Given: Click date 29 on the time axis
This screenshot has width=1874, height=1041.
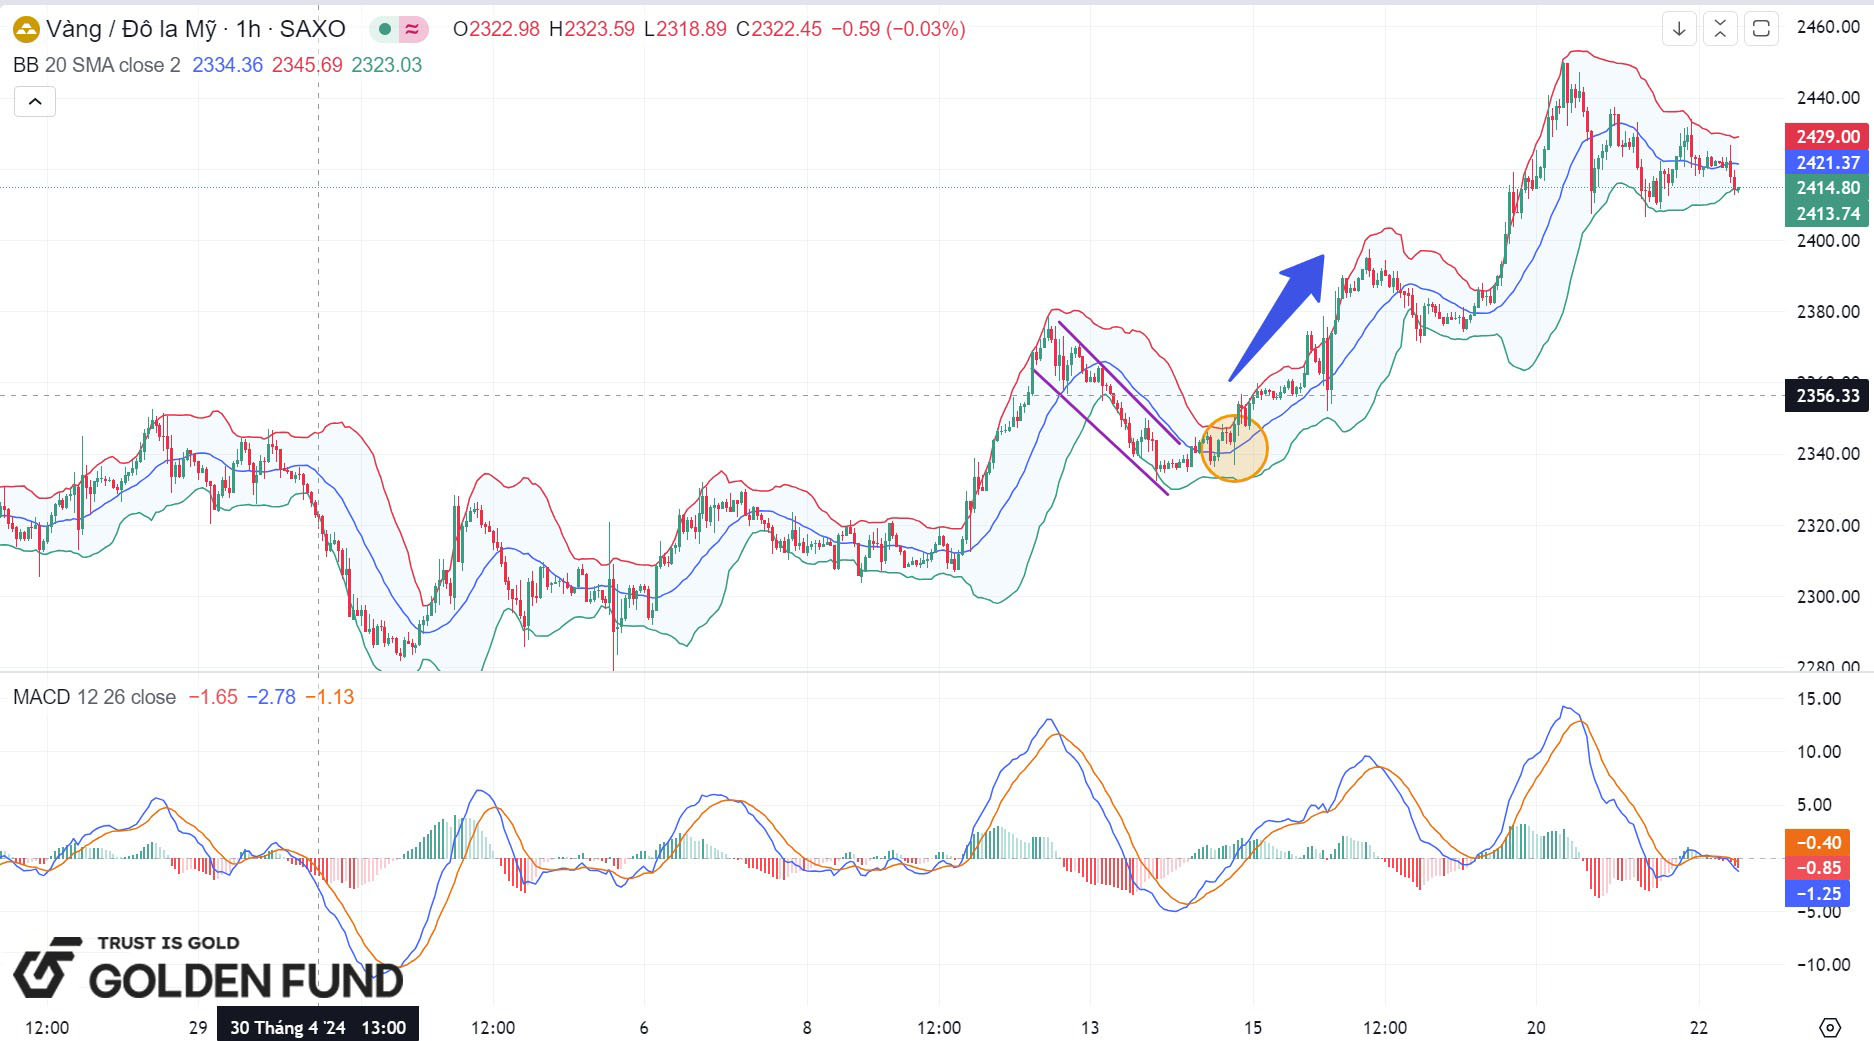Looking at the screenshot, I should click(x=198, y=1027).
